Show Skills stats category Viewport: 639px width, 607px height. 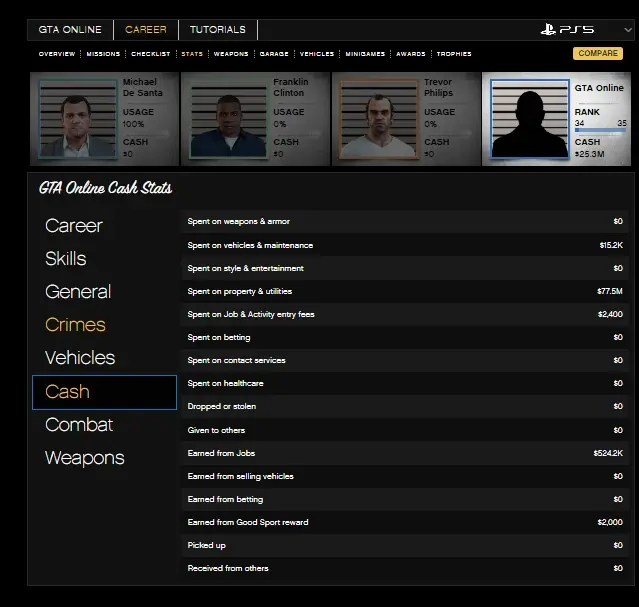[66, 259]
